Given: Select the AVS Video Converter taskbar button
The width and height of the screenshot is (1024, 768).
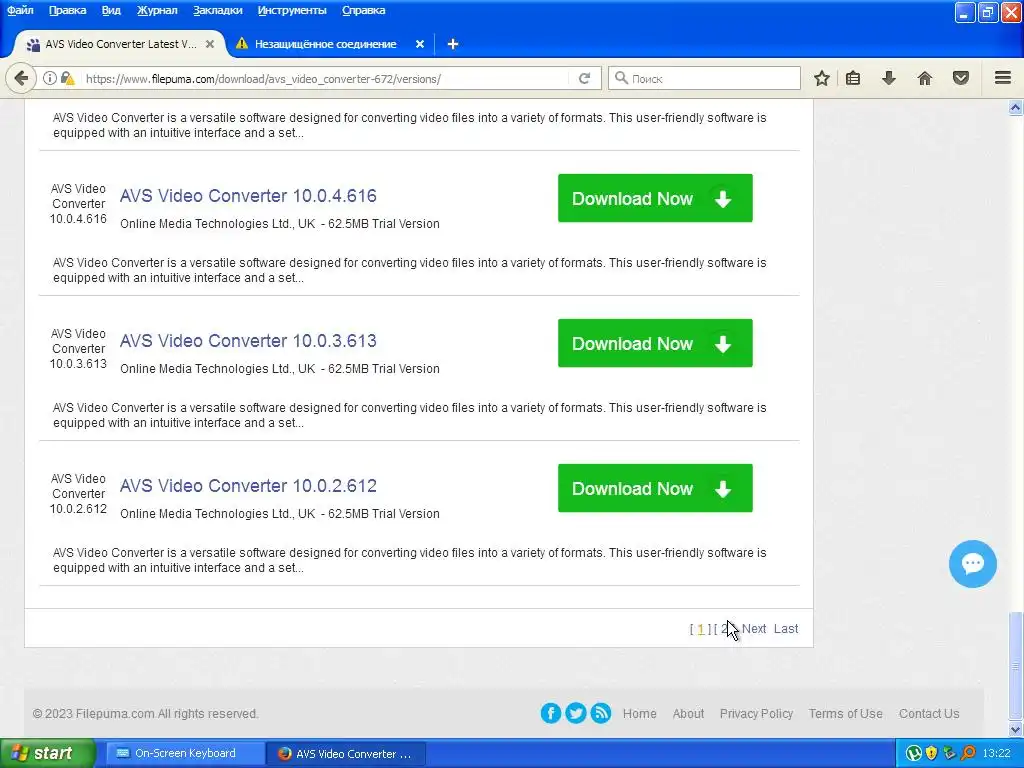Looking at the screenshot, I should (x=346, y=754).
